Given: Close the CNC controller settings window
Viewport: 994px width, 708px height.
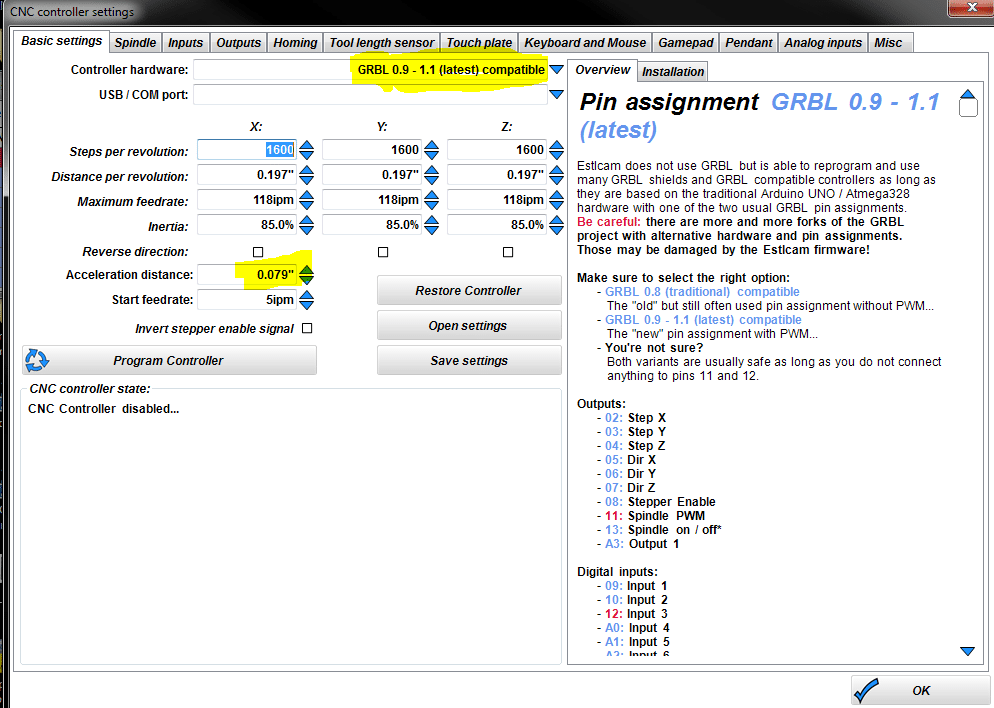Looking at the screenshot, I should point(971,8).
